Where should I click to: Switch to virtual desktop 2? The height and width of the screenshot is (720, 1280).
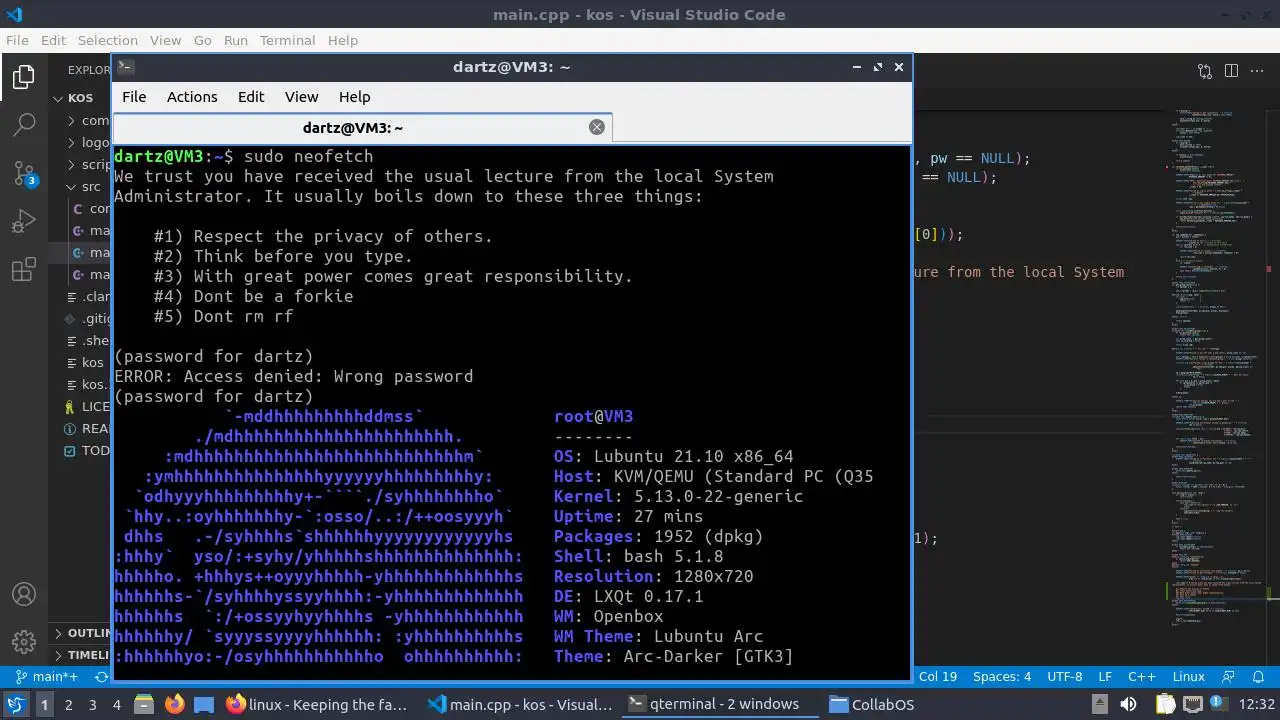(68, 704)
